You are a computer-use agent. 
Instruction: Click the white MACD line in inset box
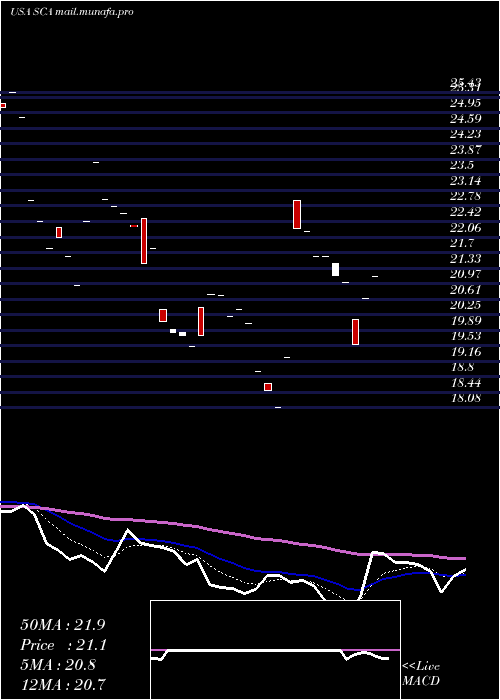pyautogui.click(x=270, y=651)
